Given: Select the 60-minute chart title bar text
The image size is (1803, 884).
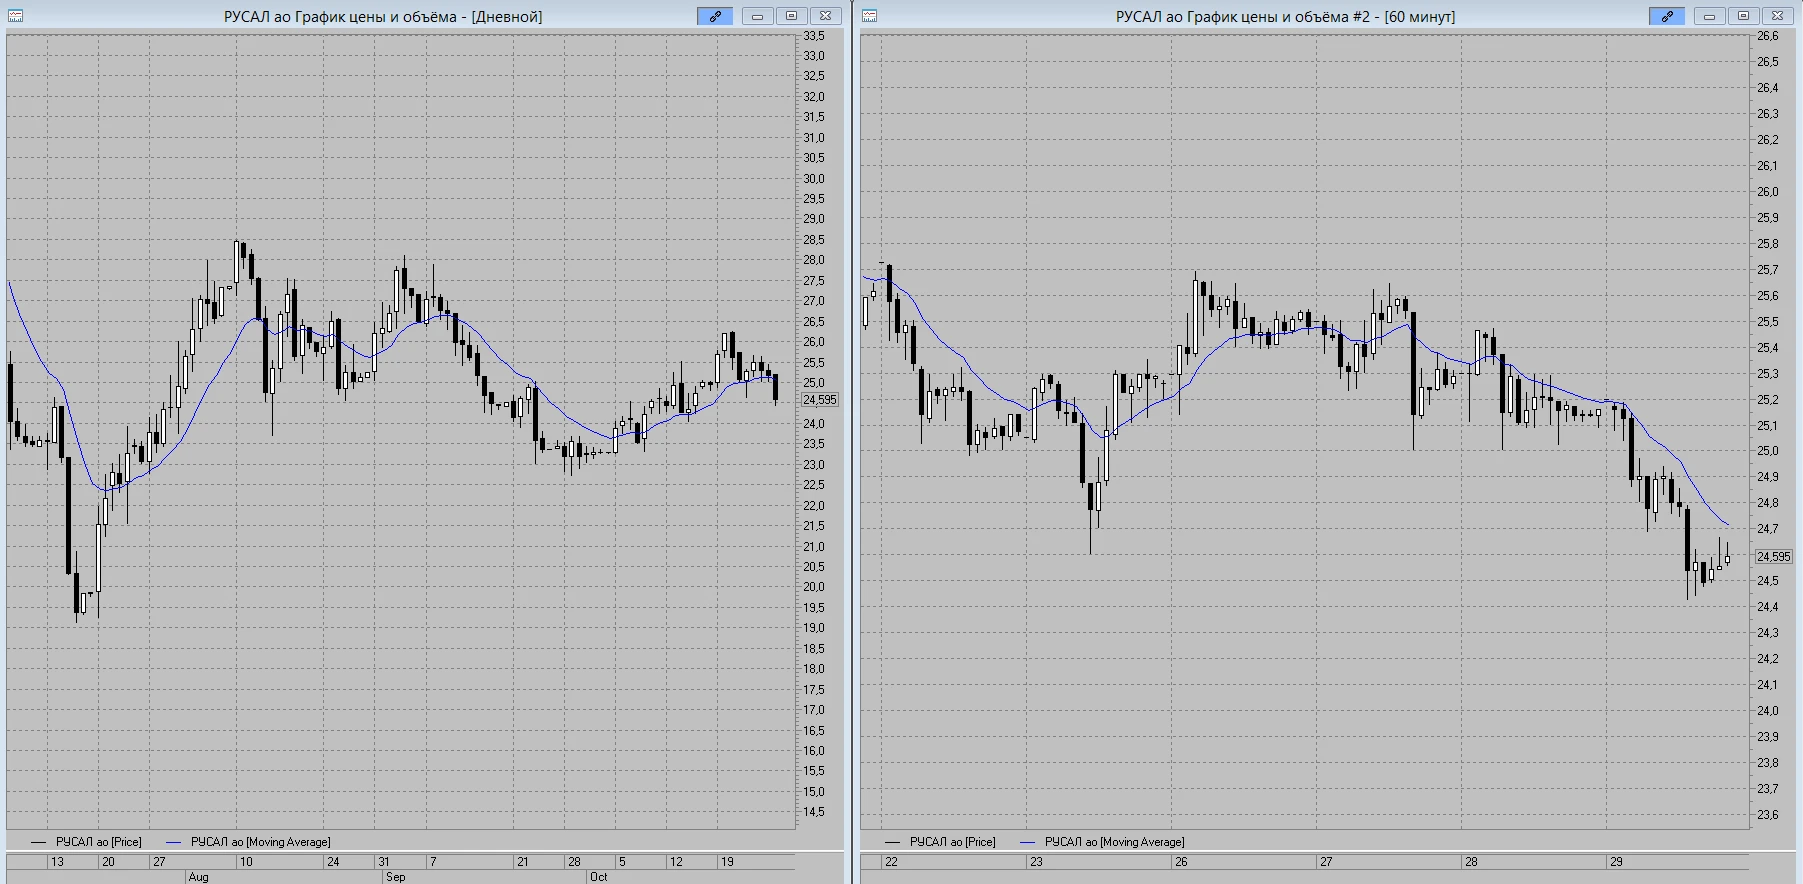Looking at the screenshot, I should 1286,17.
